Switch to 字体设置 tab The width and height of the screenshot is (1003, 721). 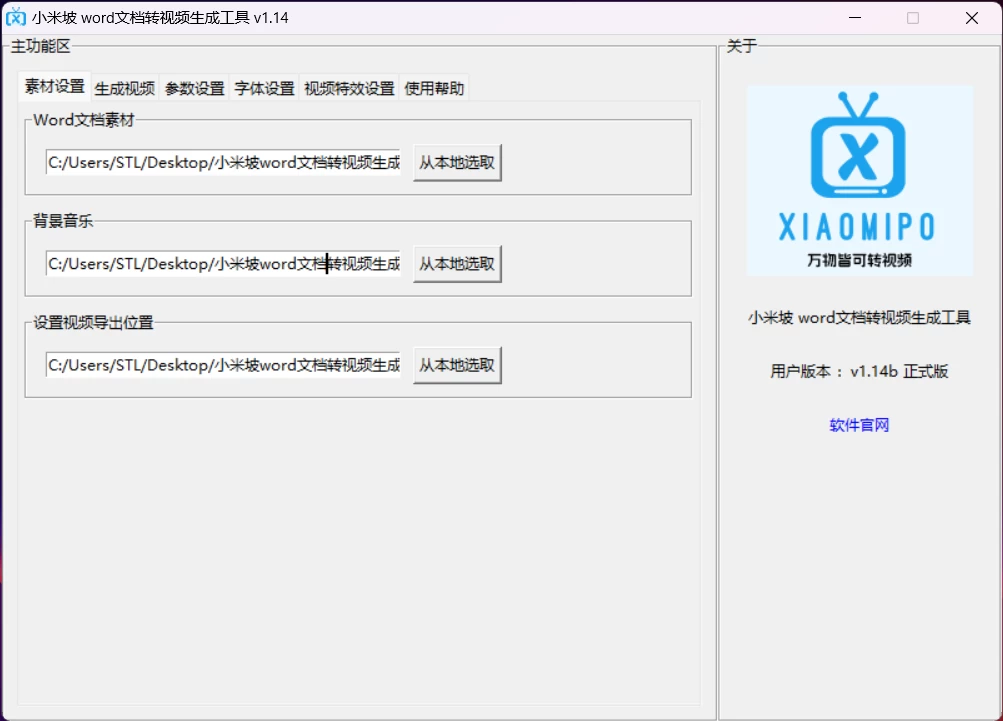pyautogui.click(x=264, y=88)
